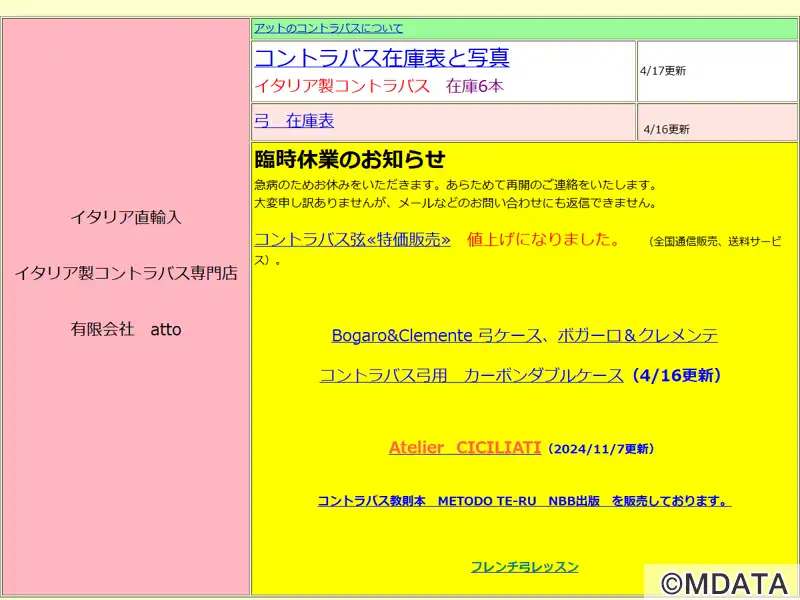Screen dimensions: 800x600
Task: Select (全国通信販売、送料サービス) note
Action: click(x=518, y=251)
